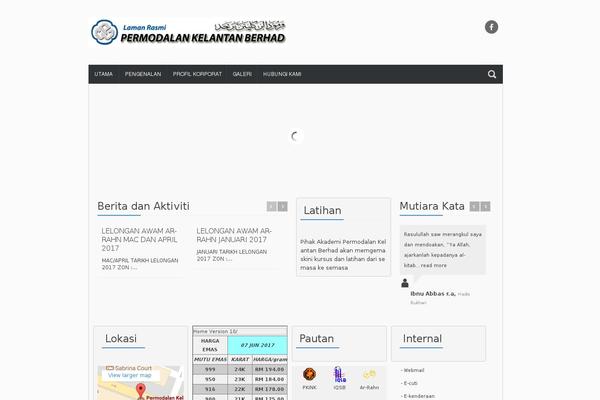The image size is (600, 400).
Task: Click the Lokasi map thumbnail
Action: tap(140, 383)
